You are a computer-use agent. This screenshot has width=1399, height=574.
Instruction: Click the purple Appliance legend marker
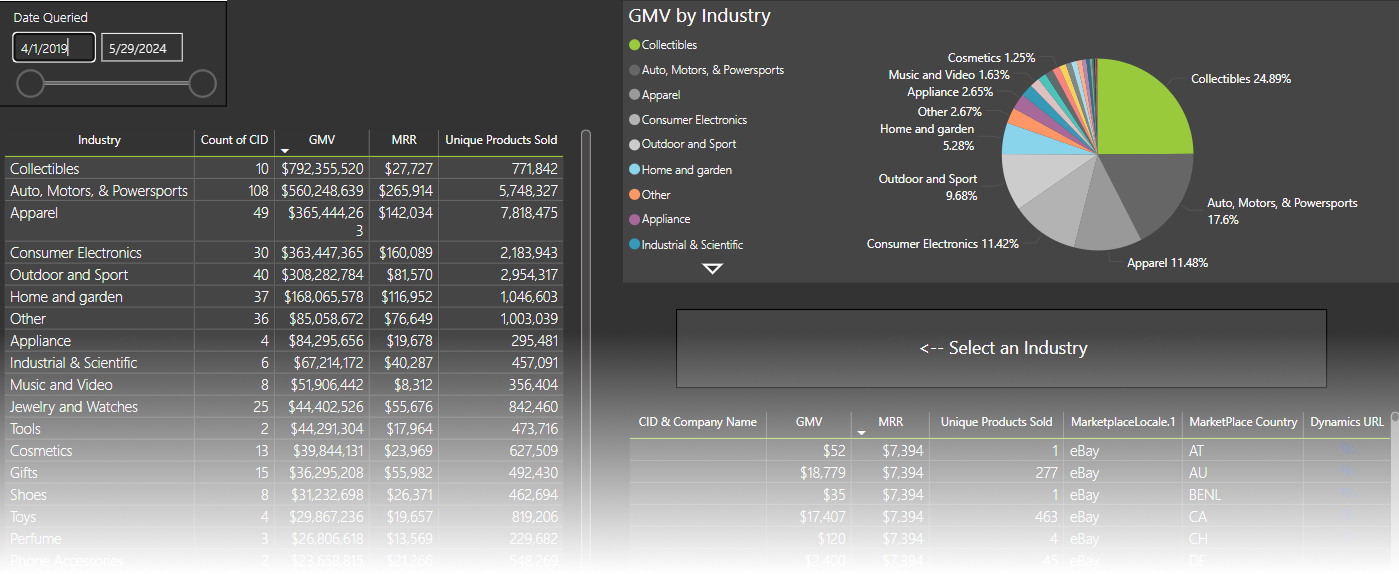[634, 219]
